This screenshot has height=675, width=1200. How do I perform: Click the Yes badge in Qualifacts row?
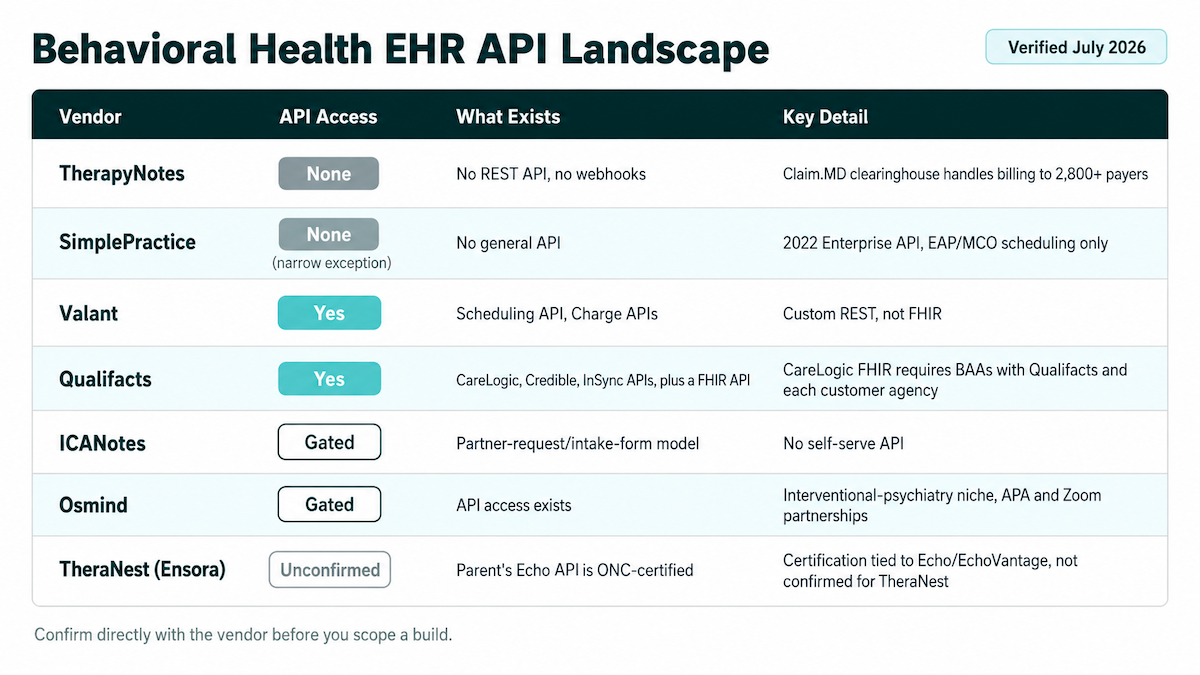(x=329, y=379)
